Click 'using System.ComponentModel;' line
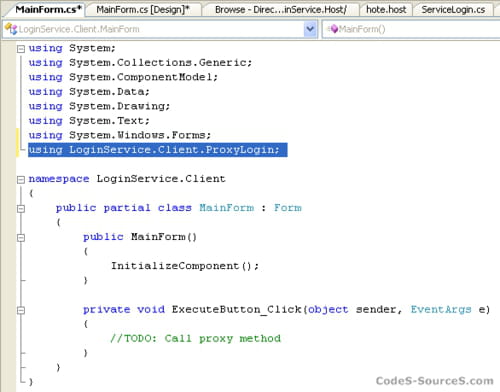Screen dimensions: 500x392 pos(123,77)
